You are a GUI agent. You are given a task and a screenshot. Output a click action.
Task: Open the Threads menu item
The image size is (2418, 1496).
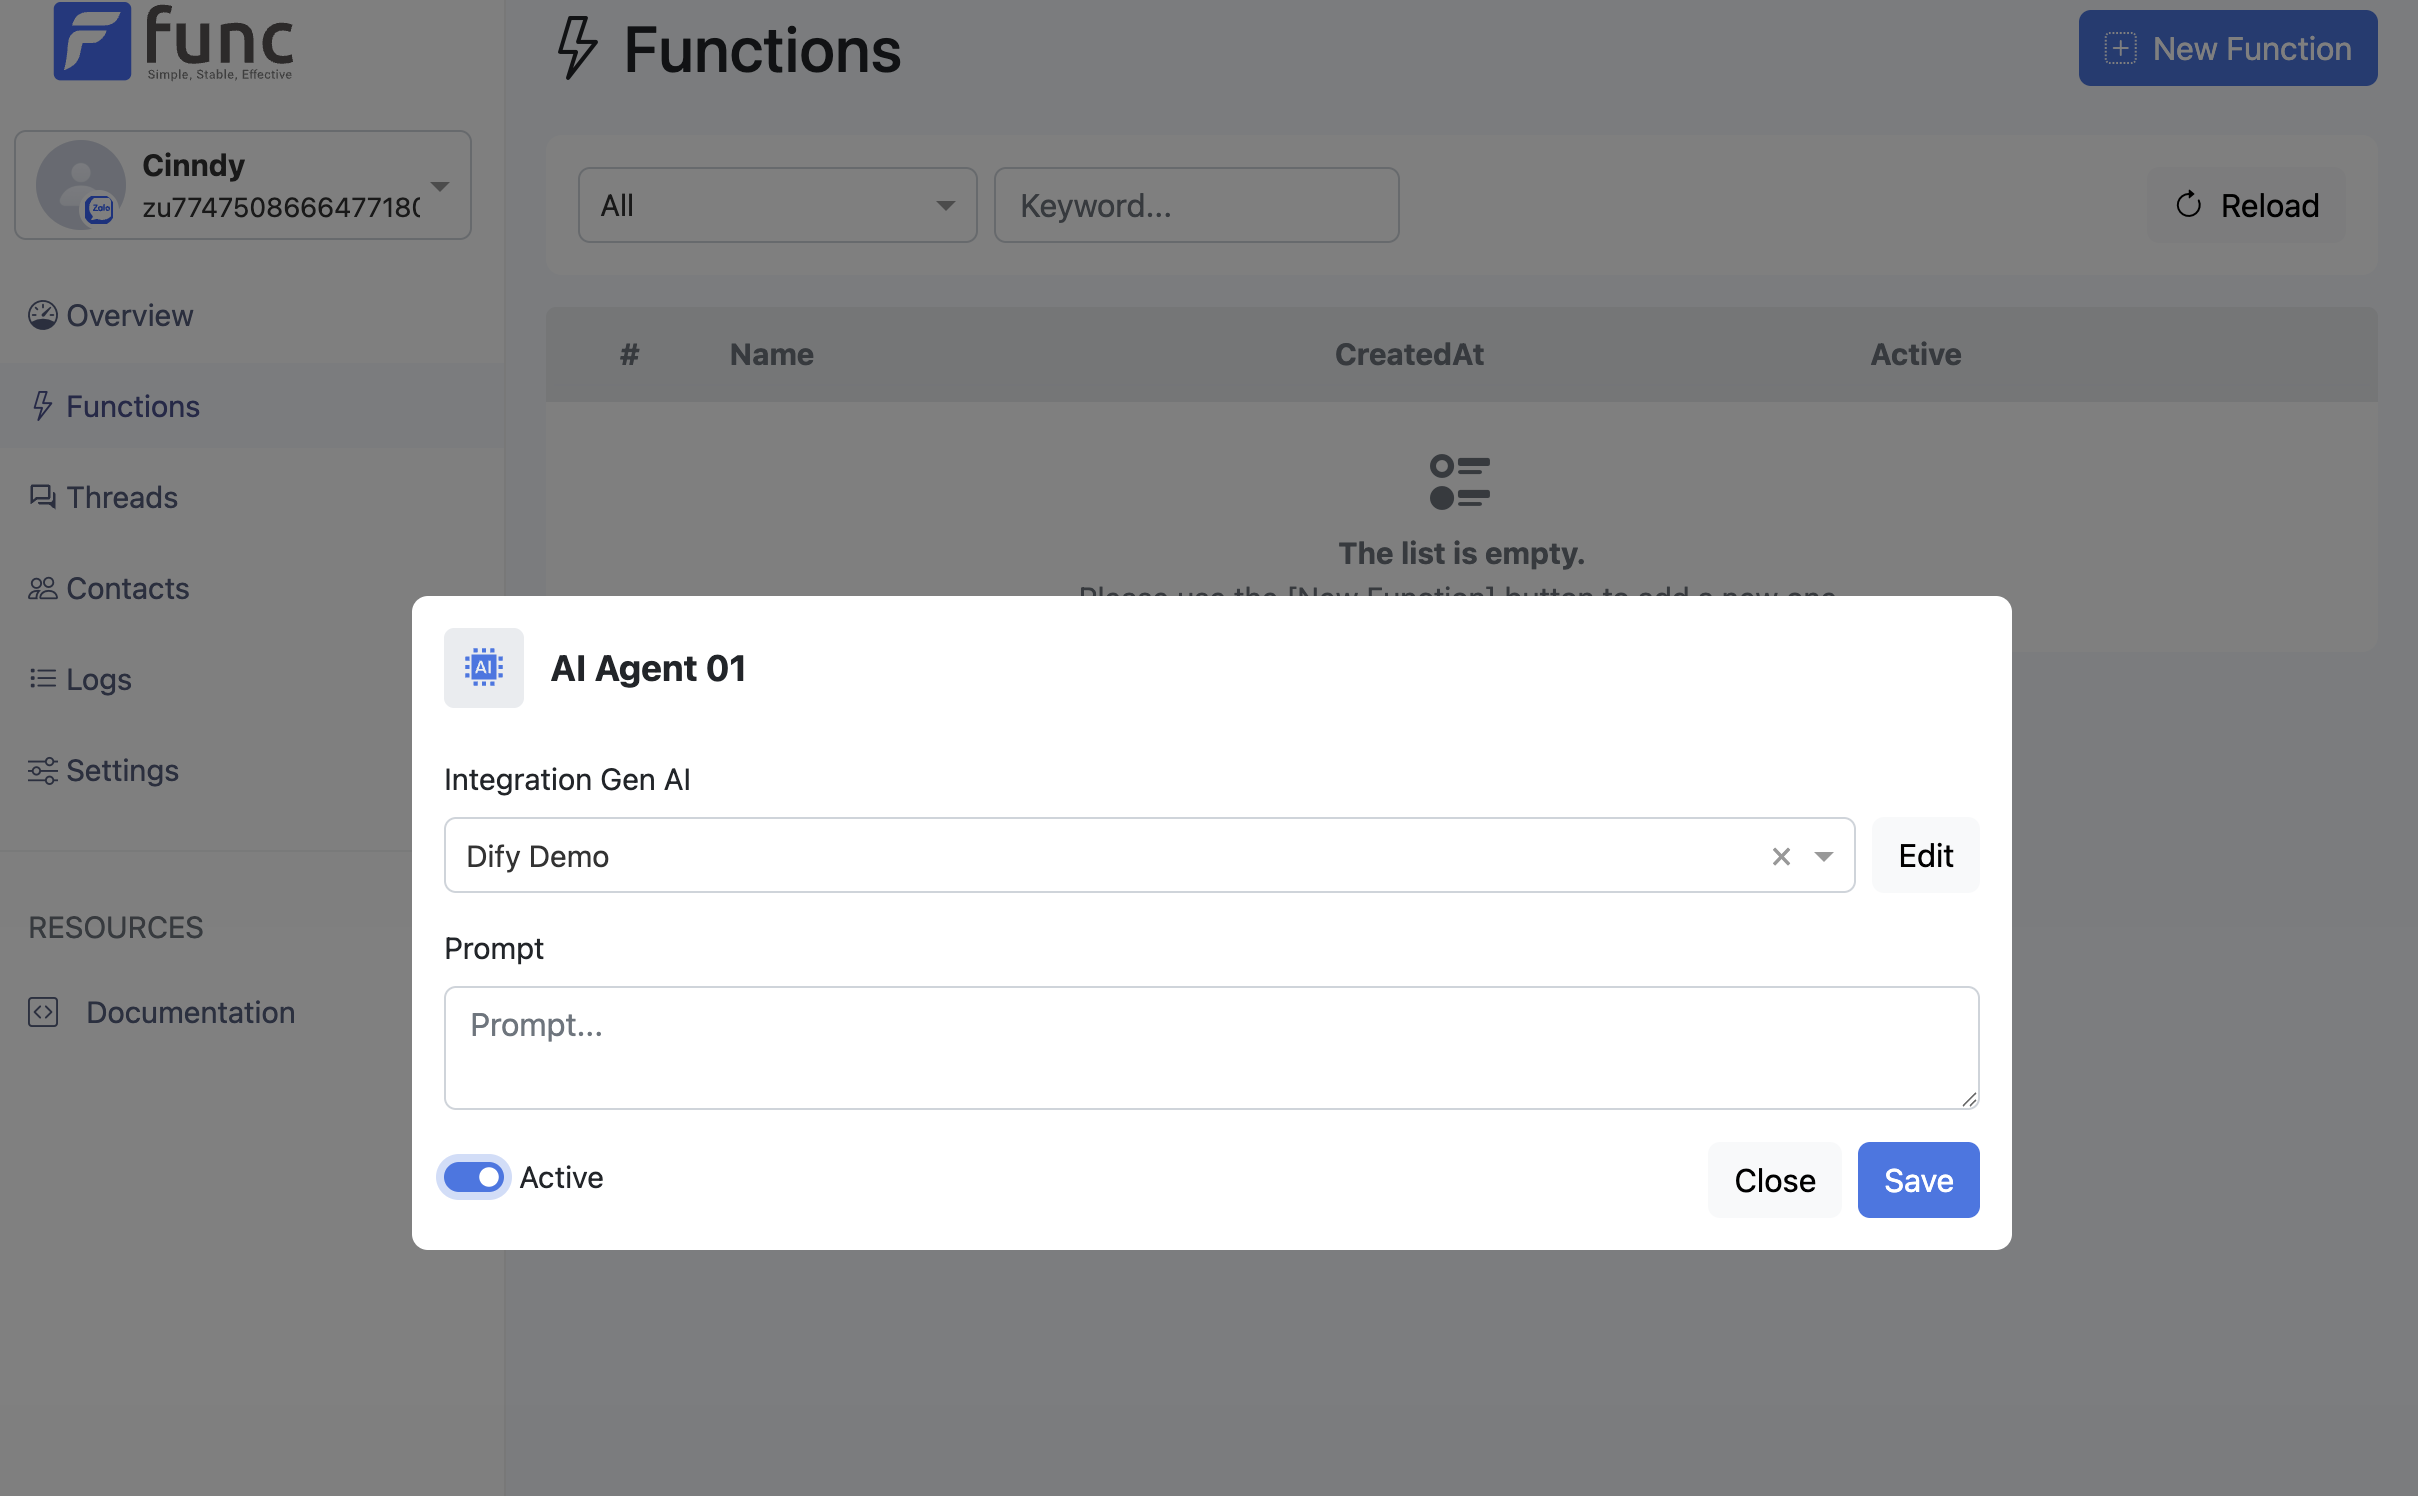(122, 497)
